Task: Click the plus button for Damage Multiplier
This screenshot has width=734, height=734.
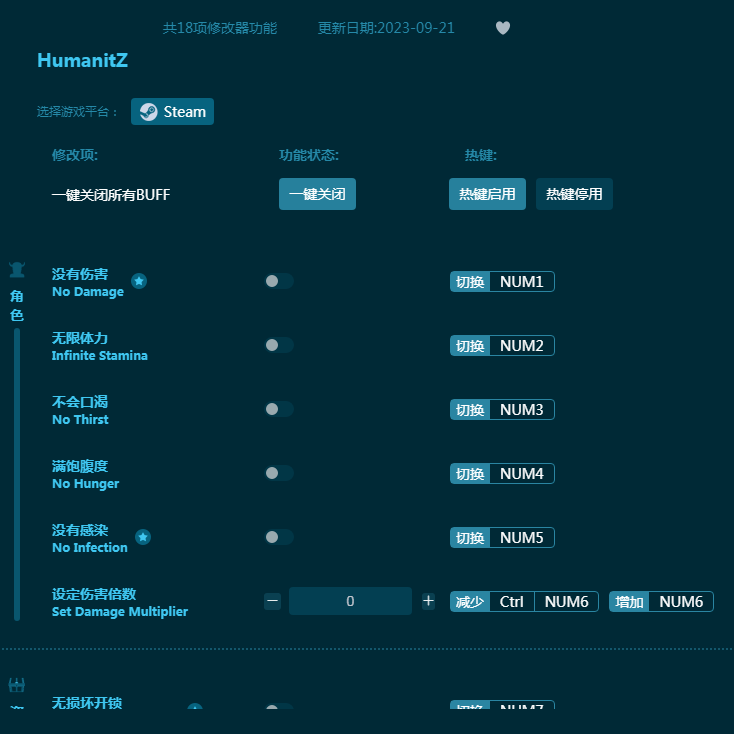Action: 428,601
